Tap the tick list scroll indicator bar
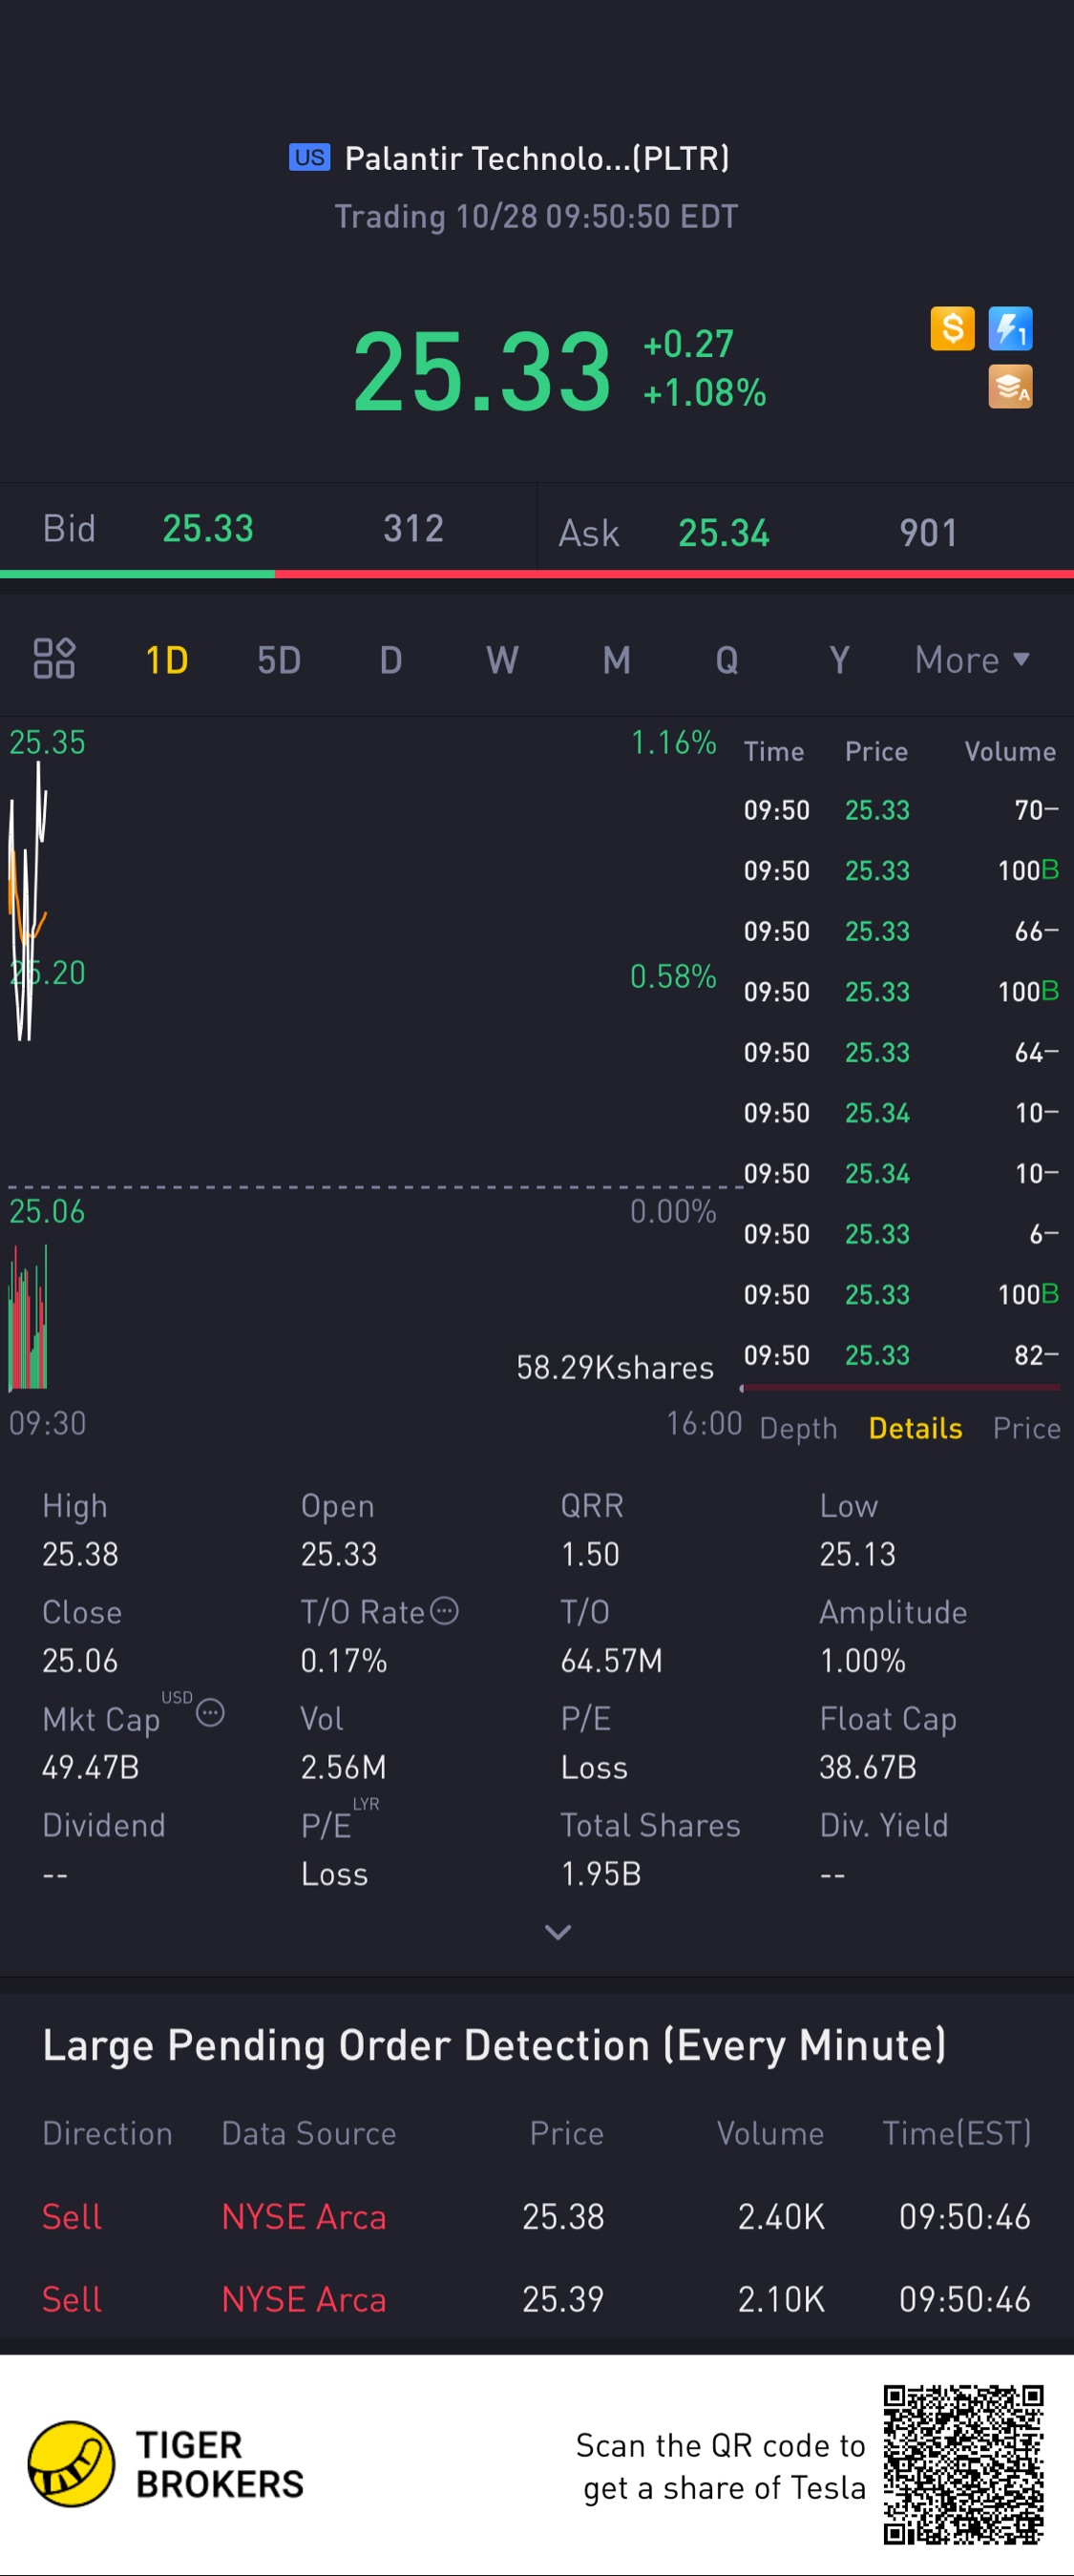Viewport: 1074px width, 2576px height. click(x=900, y=1387)
